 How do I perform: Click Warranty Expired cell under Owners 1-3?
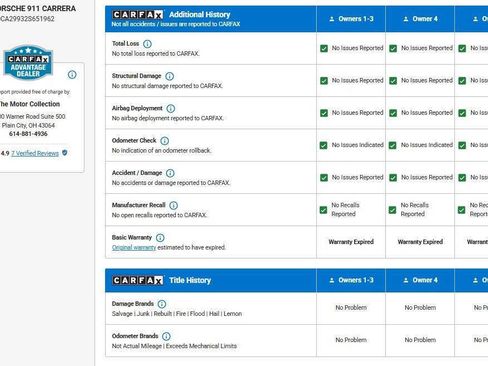pyautogui.click(x=351, y=242)
